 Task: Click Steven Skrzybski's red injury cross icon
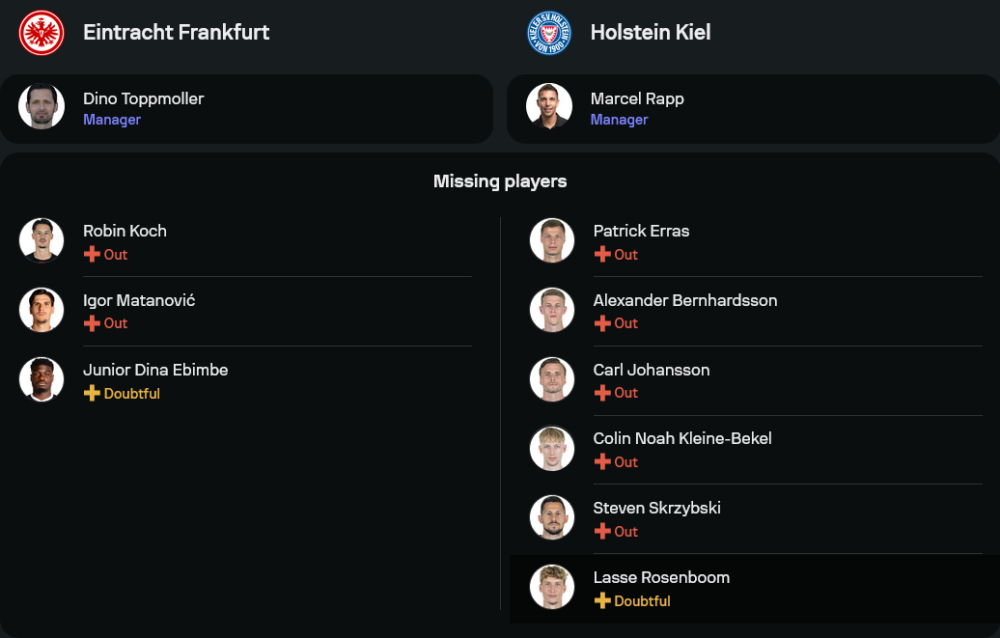click(x=602, y=531)
